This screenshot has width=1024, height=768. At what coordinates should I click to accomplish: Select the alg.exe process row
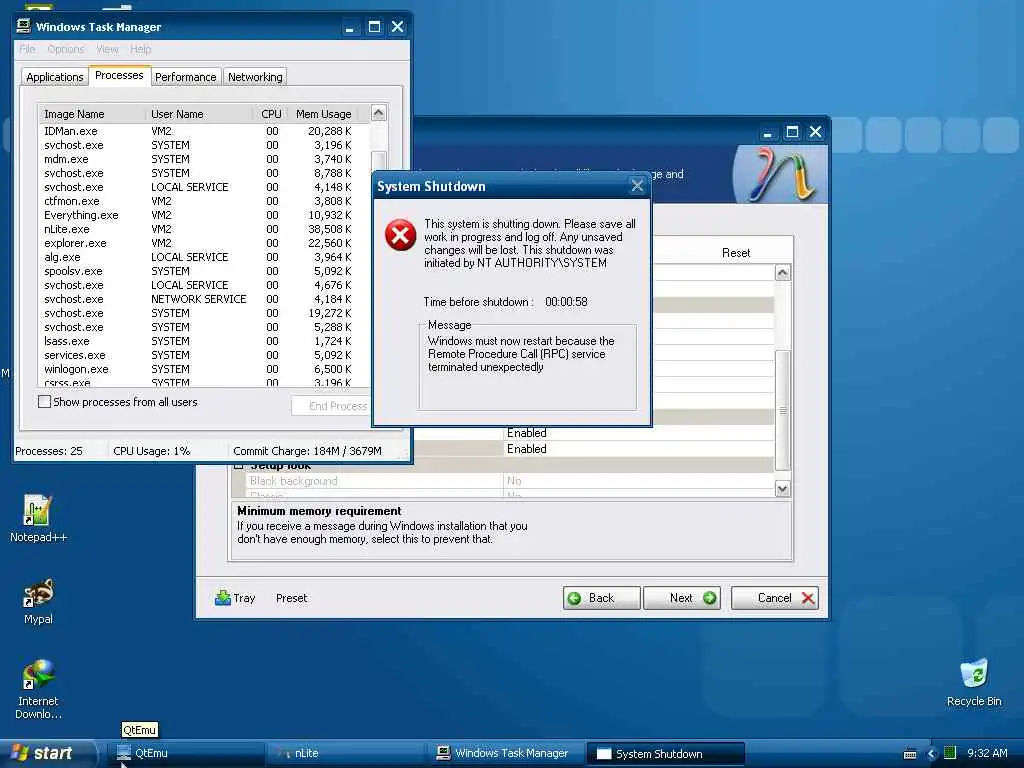204,257
